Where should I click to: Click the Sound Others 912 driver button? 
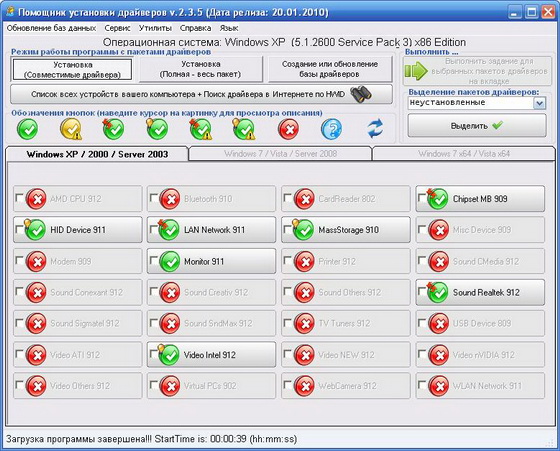(x=346, y=292)
